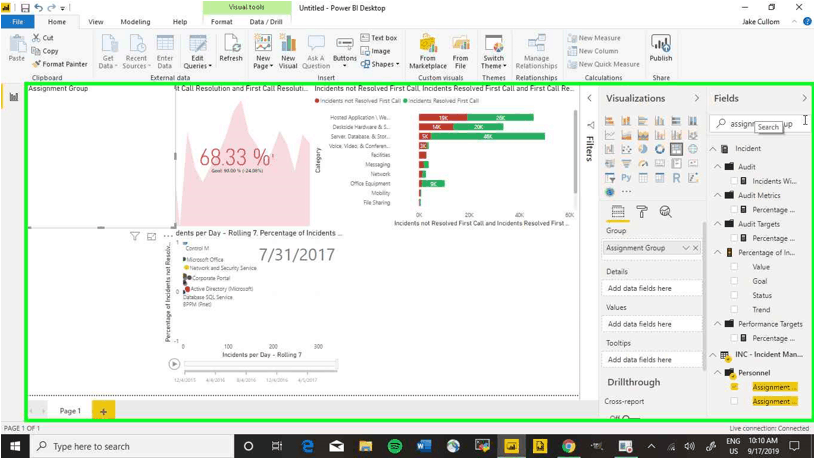The height and width of the screenshot is (459, 816).
Task: Select the stacked bar chart visual
Action: point(609,121)
